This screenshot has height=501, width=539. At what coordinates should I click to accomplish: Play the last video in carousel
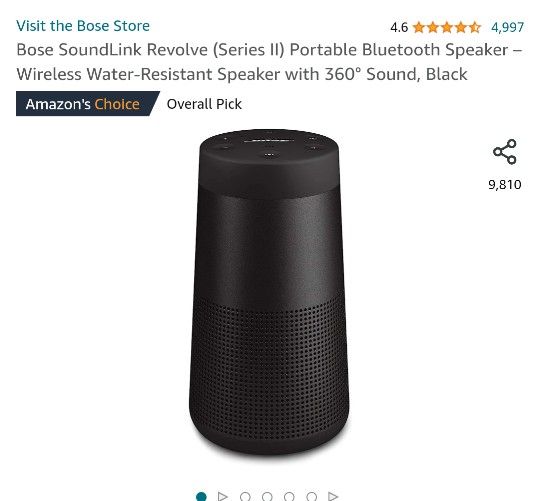[333, 496]
